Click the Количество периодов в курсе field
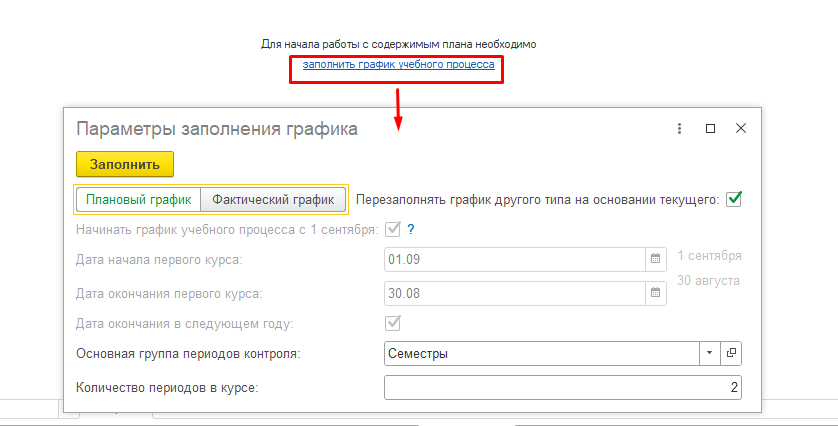Viewport: 838px width, 426px height. coord(562,388)
